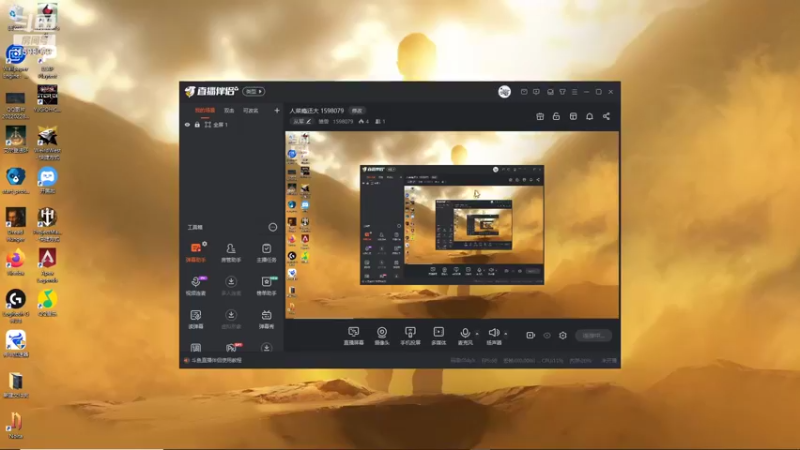Edit the category tag with pencil icon

(x=302, y=121)
